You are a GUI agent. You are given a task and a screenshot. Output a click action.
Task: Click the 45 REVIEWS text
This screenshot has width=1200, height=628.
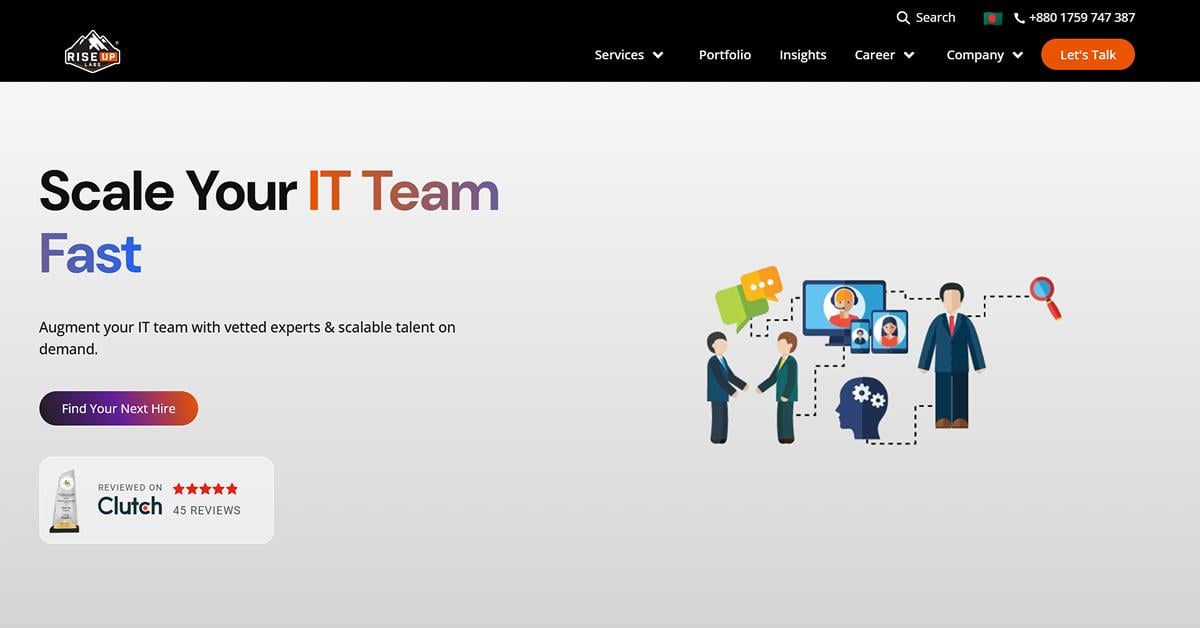tap(207, 510)
